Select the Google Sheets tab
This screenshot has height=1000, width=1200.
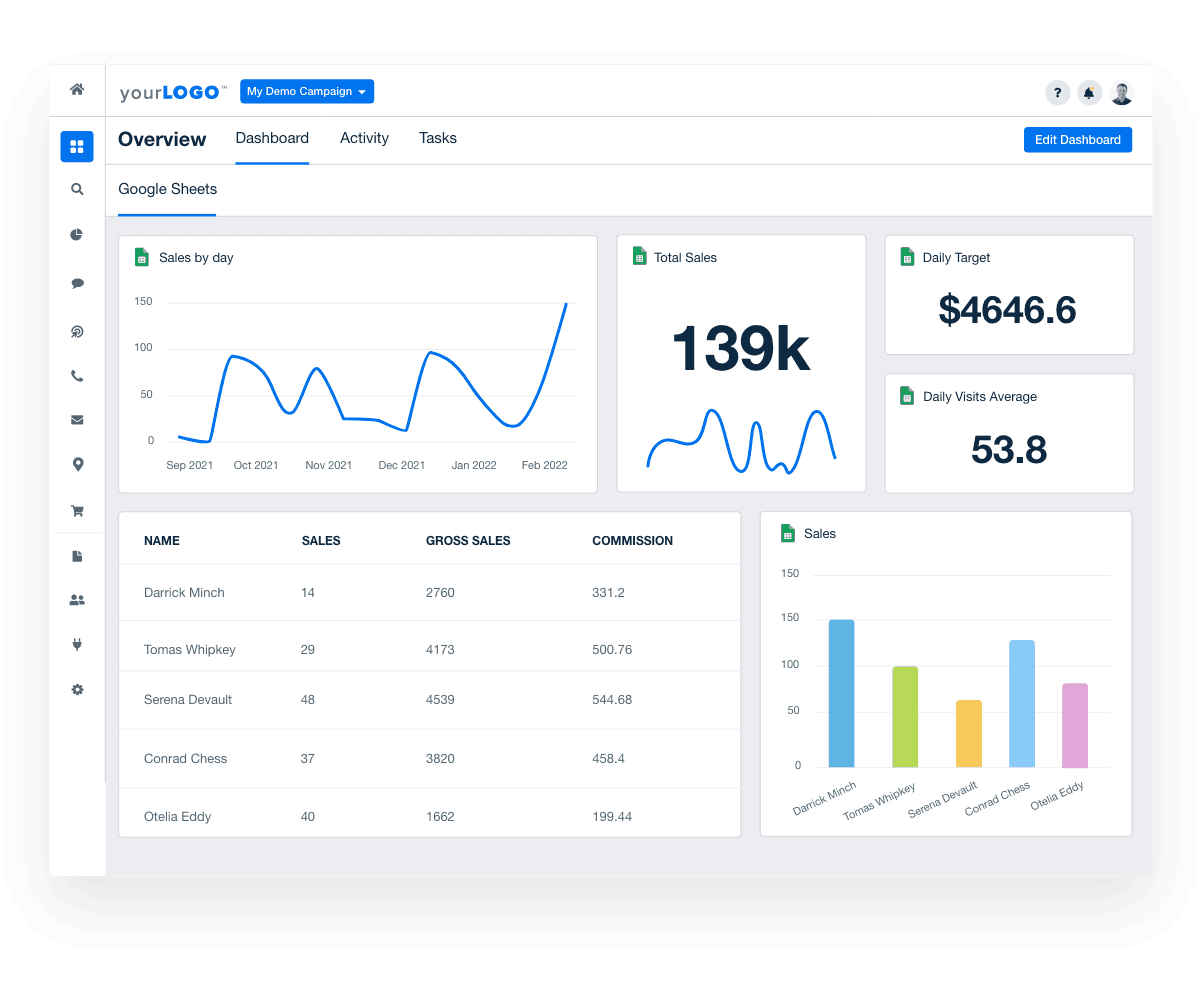click(167, 189)
